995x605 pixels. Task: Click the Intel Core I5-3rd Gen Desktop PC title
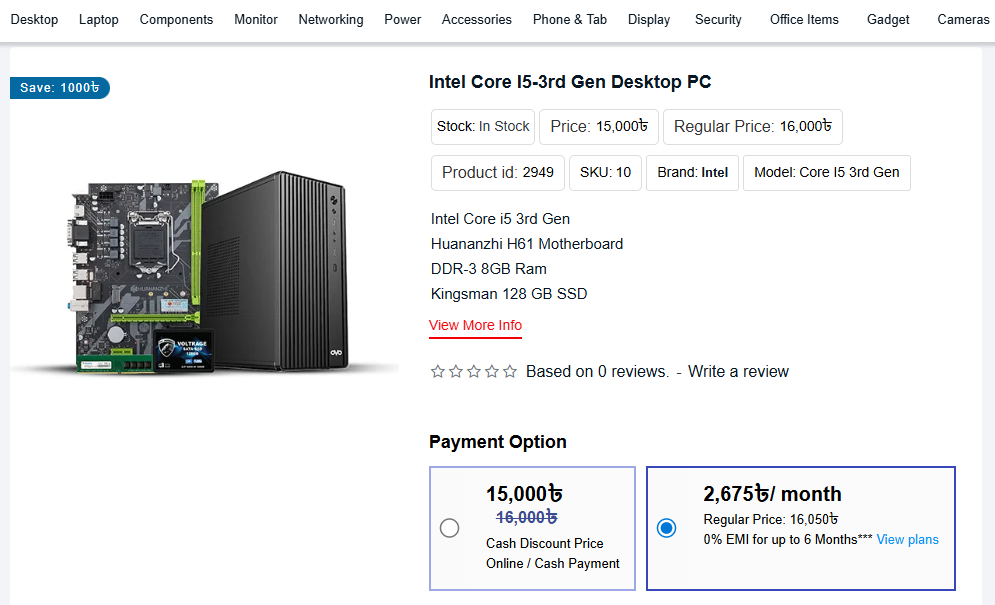pos(570,82)
